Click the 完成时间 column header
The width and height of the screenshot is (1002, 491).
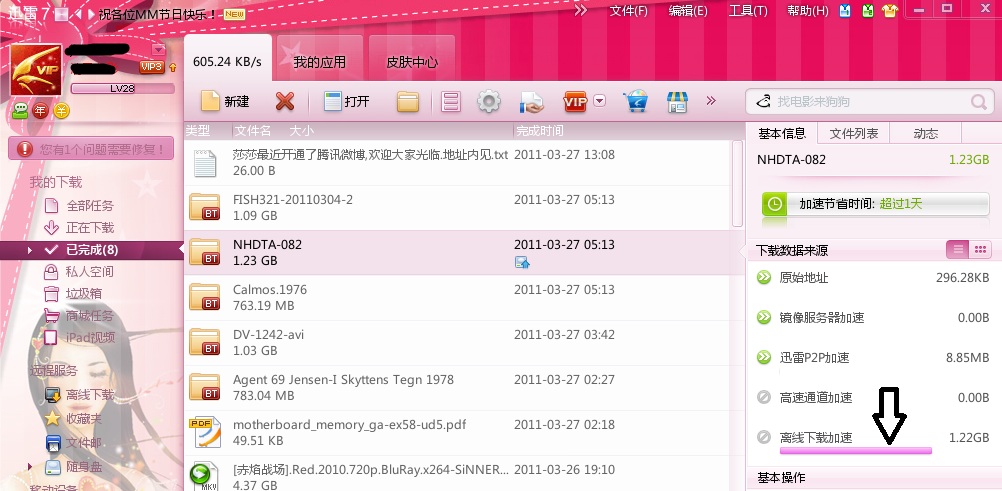point(539,131)
